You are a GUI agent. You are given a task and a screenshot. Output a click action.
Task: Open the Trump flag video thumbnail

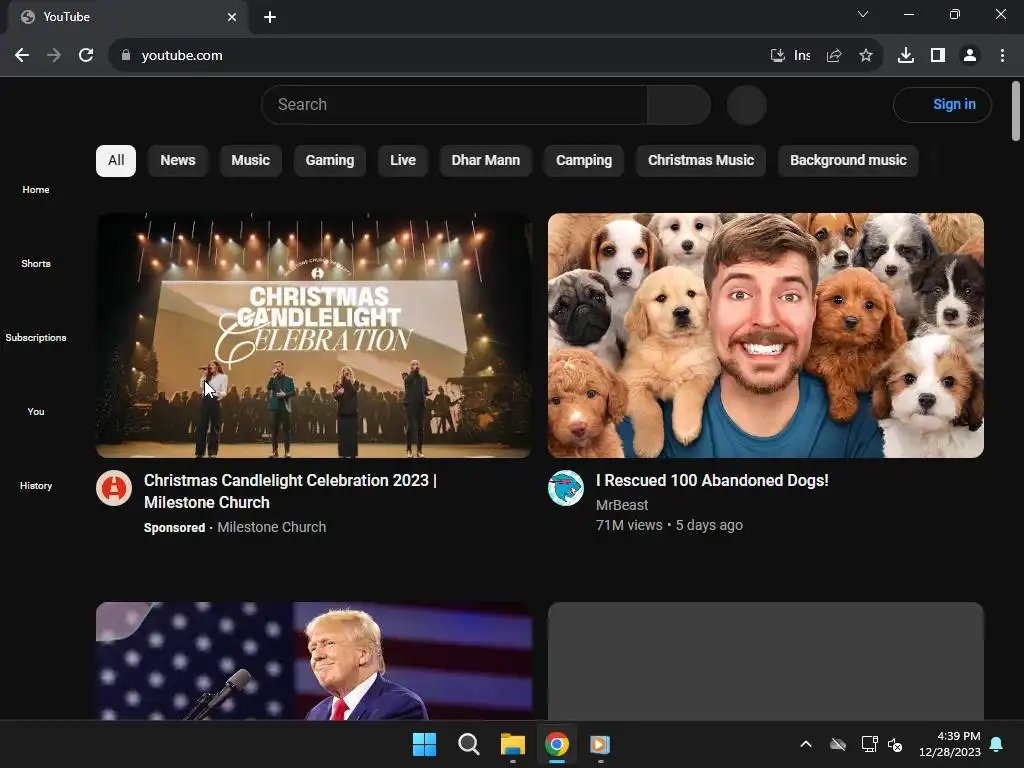[x=314, y=661]
